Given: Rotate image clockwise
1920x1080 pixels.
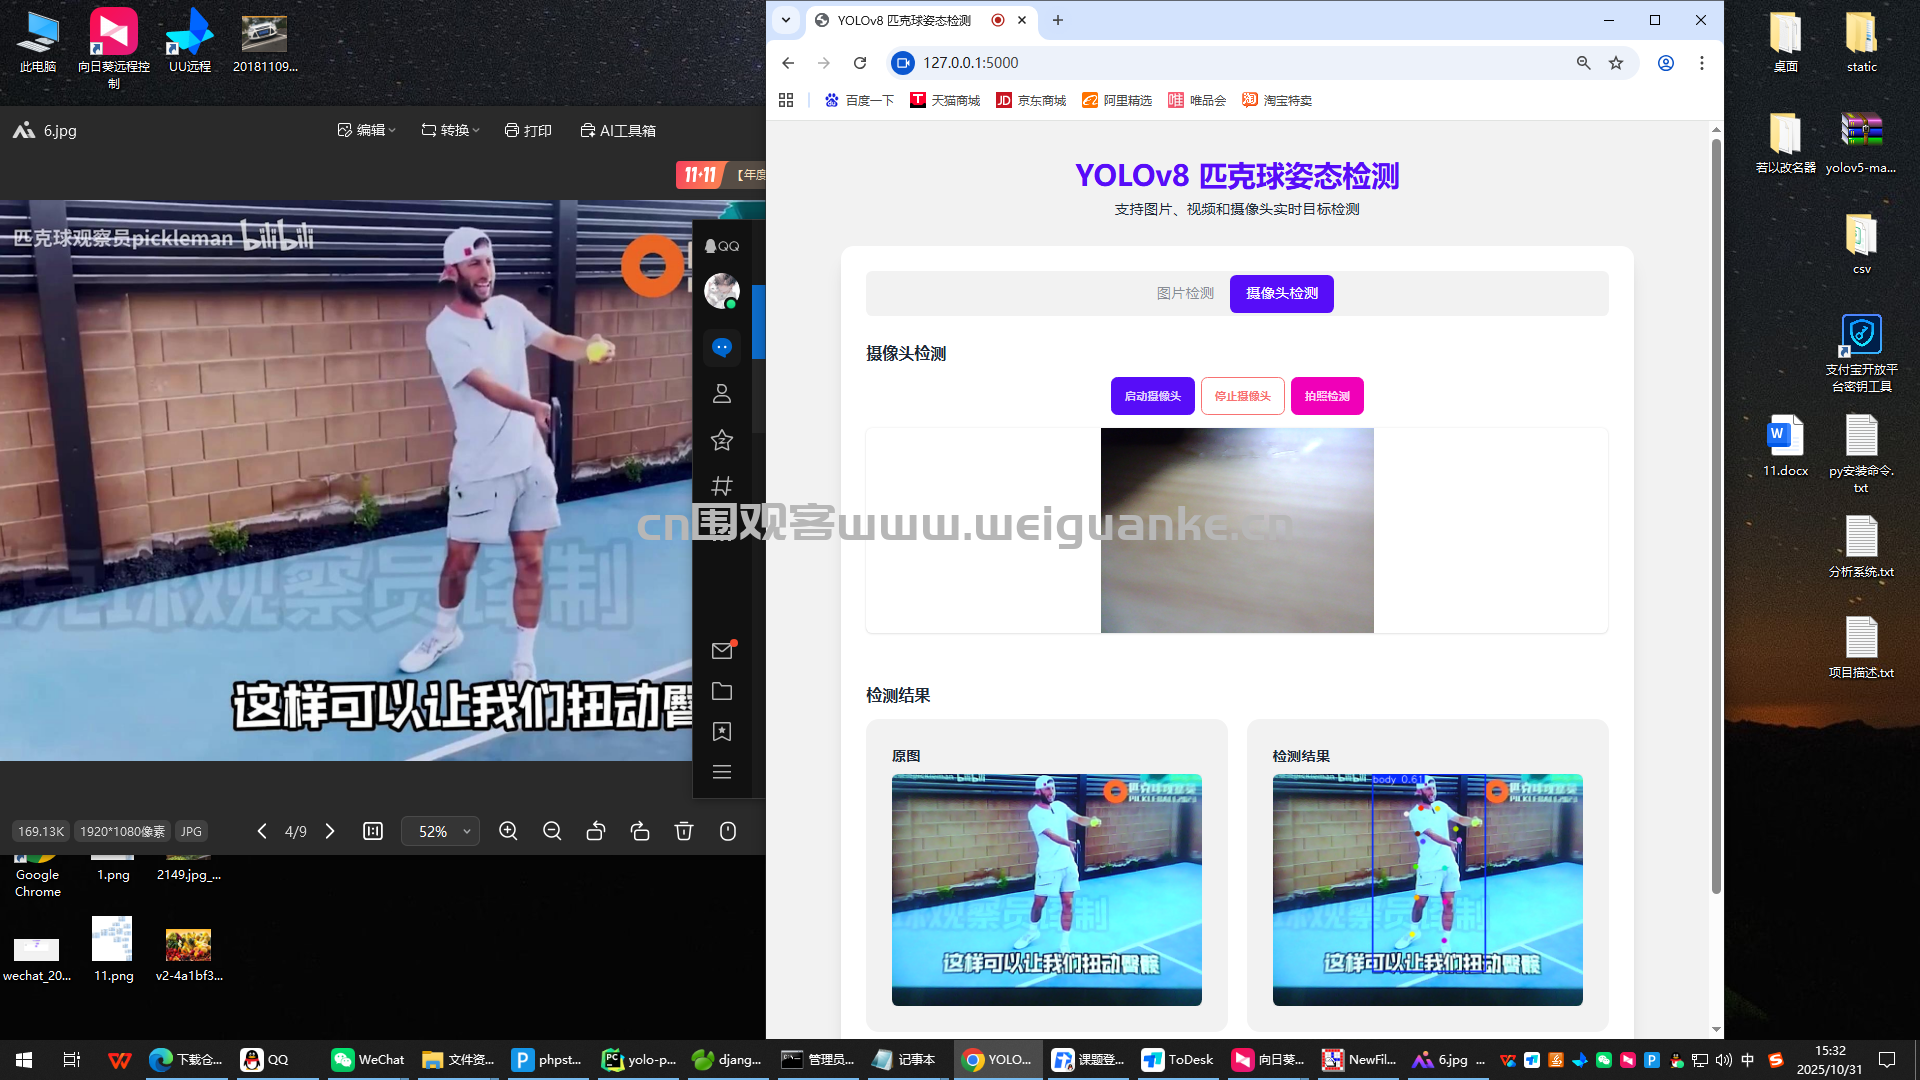Looking at the screenshot, I should click(x=640, y=831).
